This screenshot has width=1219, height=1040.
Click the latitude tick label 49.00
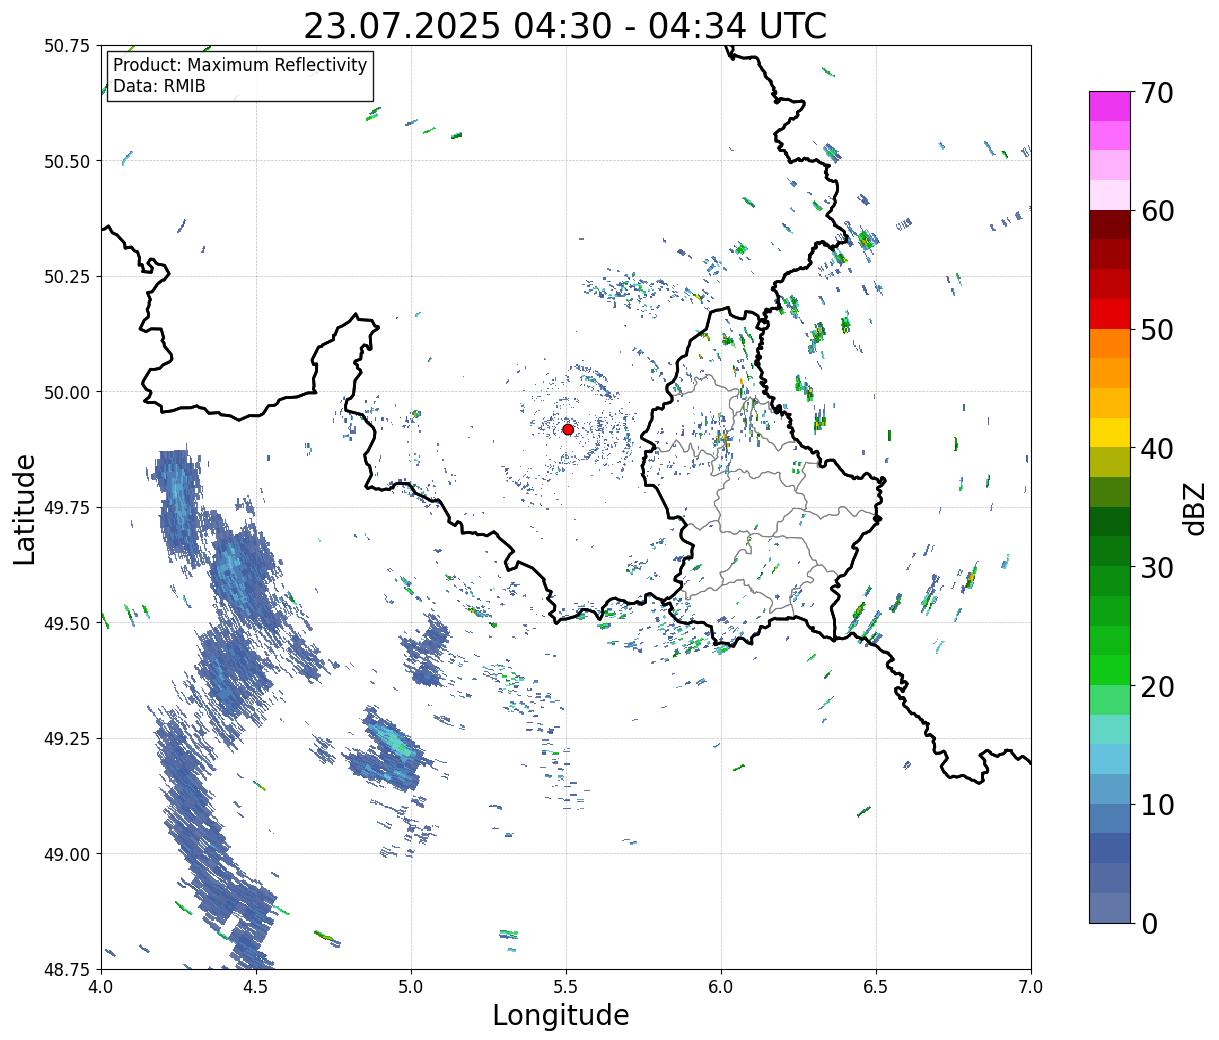point(67,854)
